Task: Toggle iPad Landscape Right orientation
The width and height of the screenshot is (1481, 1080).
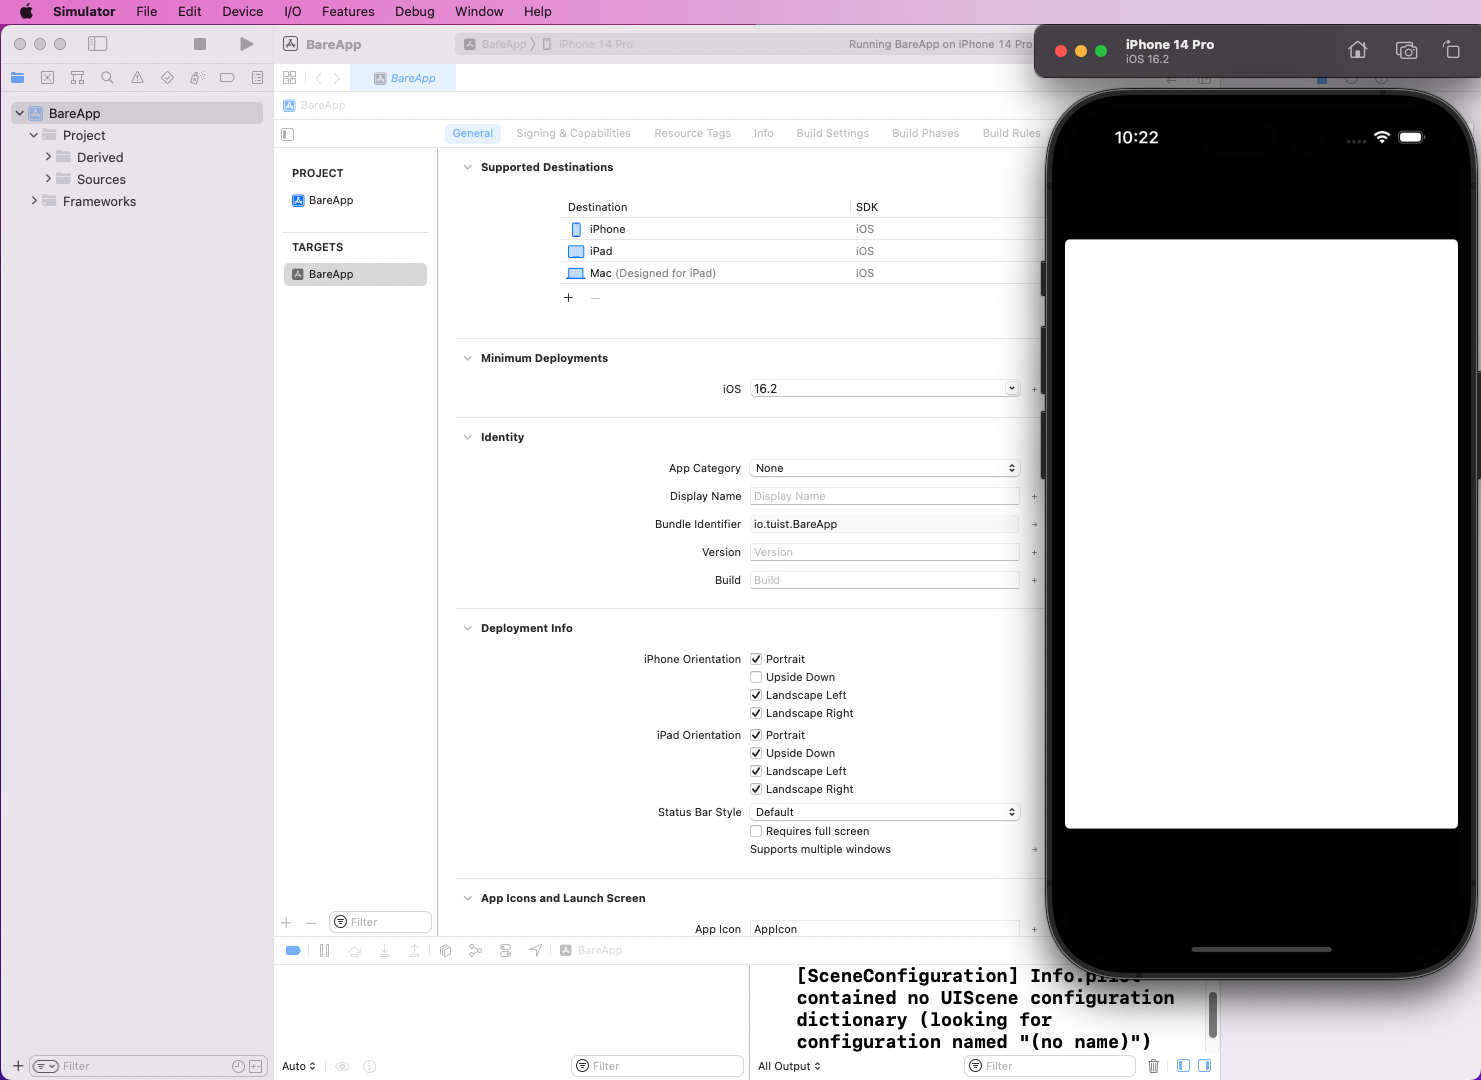Action: [x=756, y=789]
